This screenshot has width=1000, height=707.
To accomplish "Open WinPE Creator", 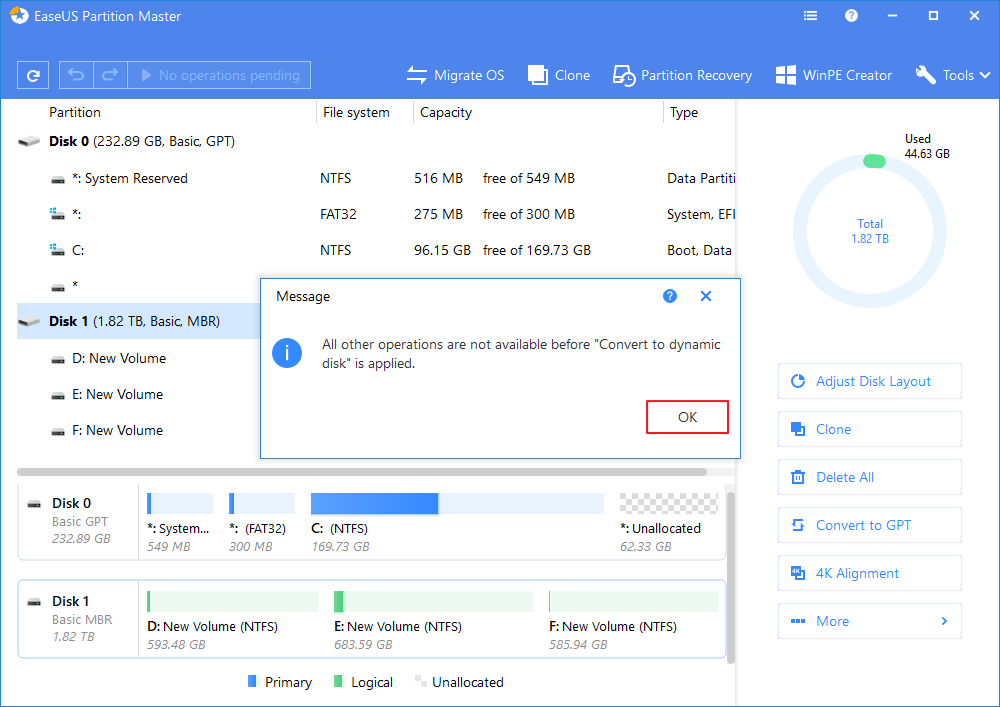I will (x=834, y=75).
